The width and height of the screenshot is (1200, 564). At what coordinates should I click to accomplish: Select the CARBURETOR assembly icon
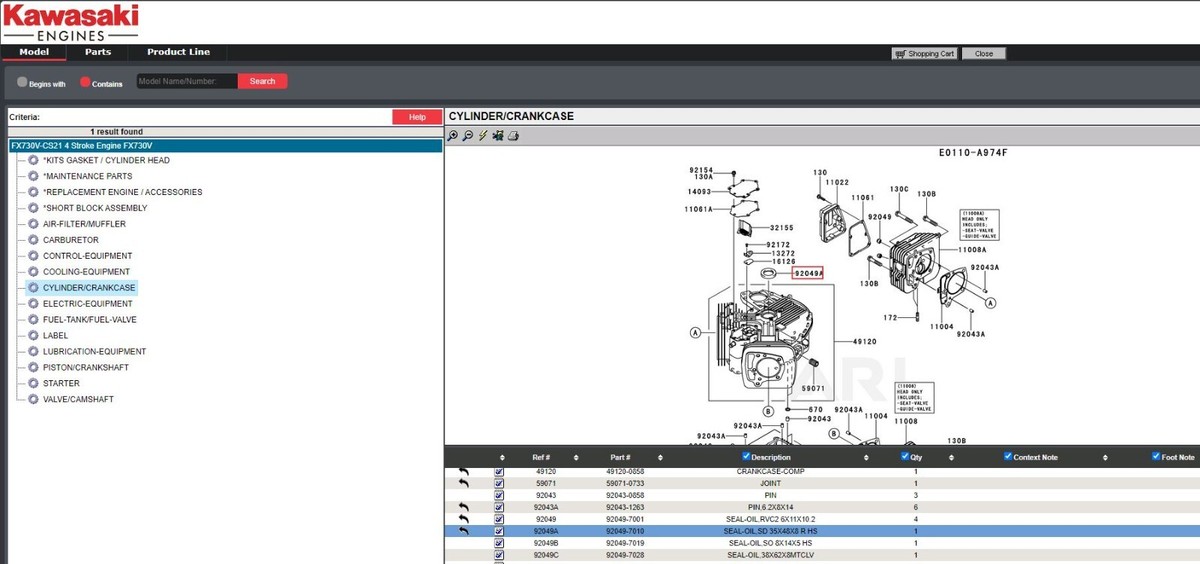tap(33, 240)
